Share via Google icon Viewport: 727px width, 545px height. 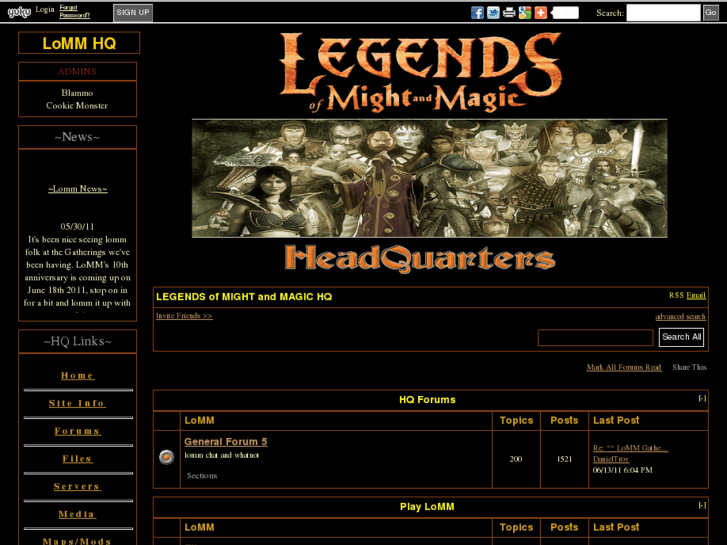[x=524, y=13]
